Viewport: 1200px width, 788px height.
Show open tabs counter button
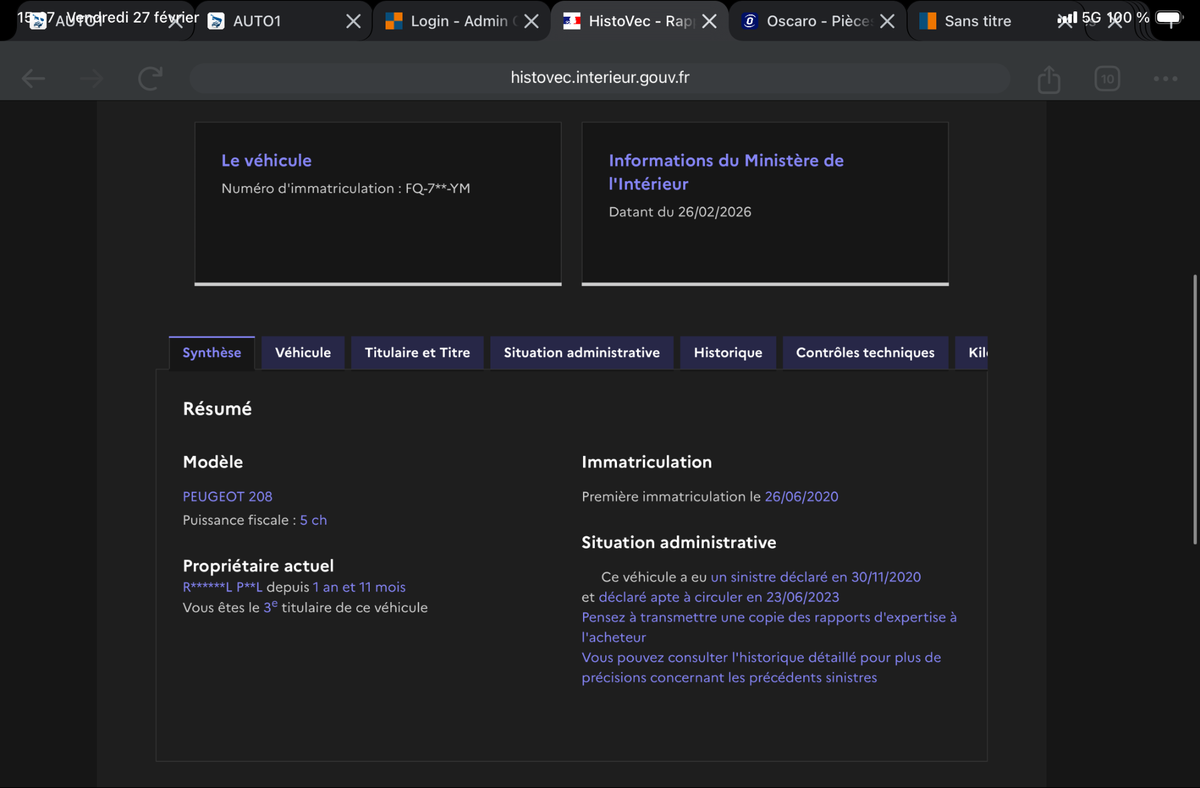[x=1107, y=79]
